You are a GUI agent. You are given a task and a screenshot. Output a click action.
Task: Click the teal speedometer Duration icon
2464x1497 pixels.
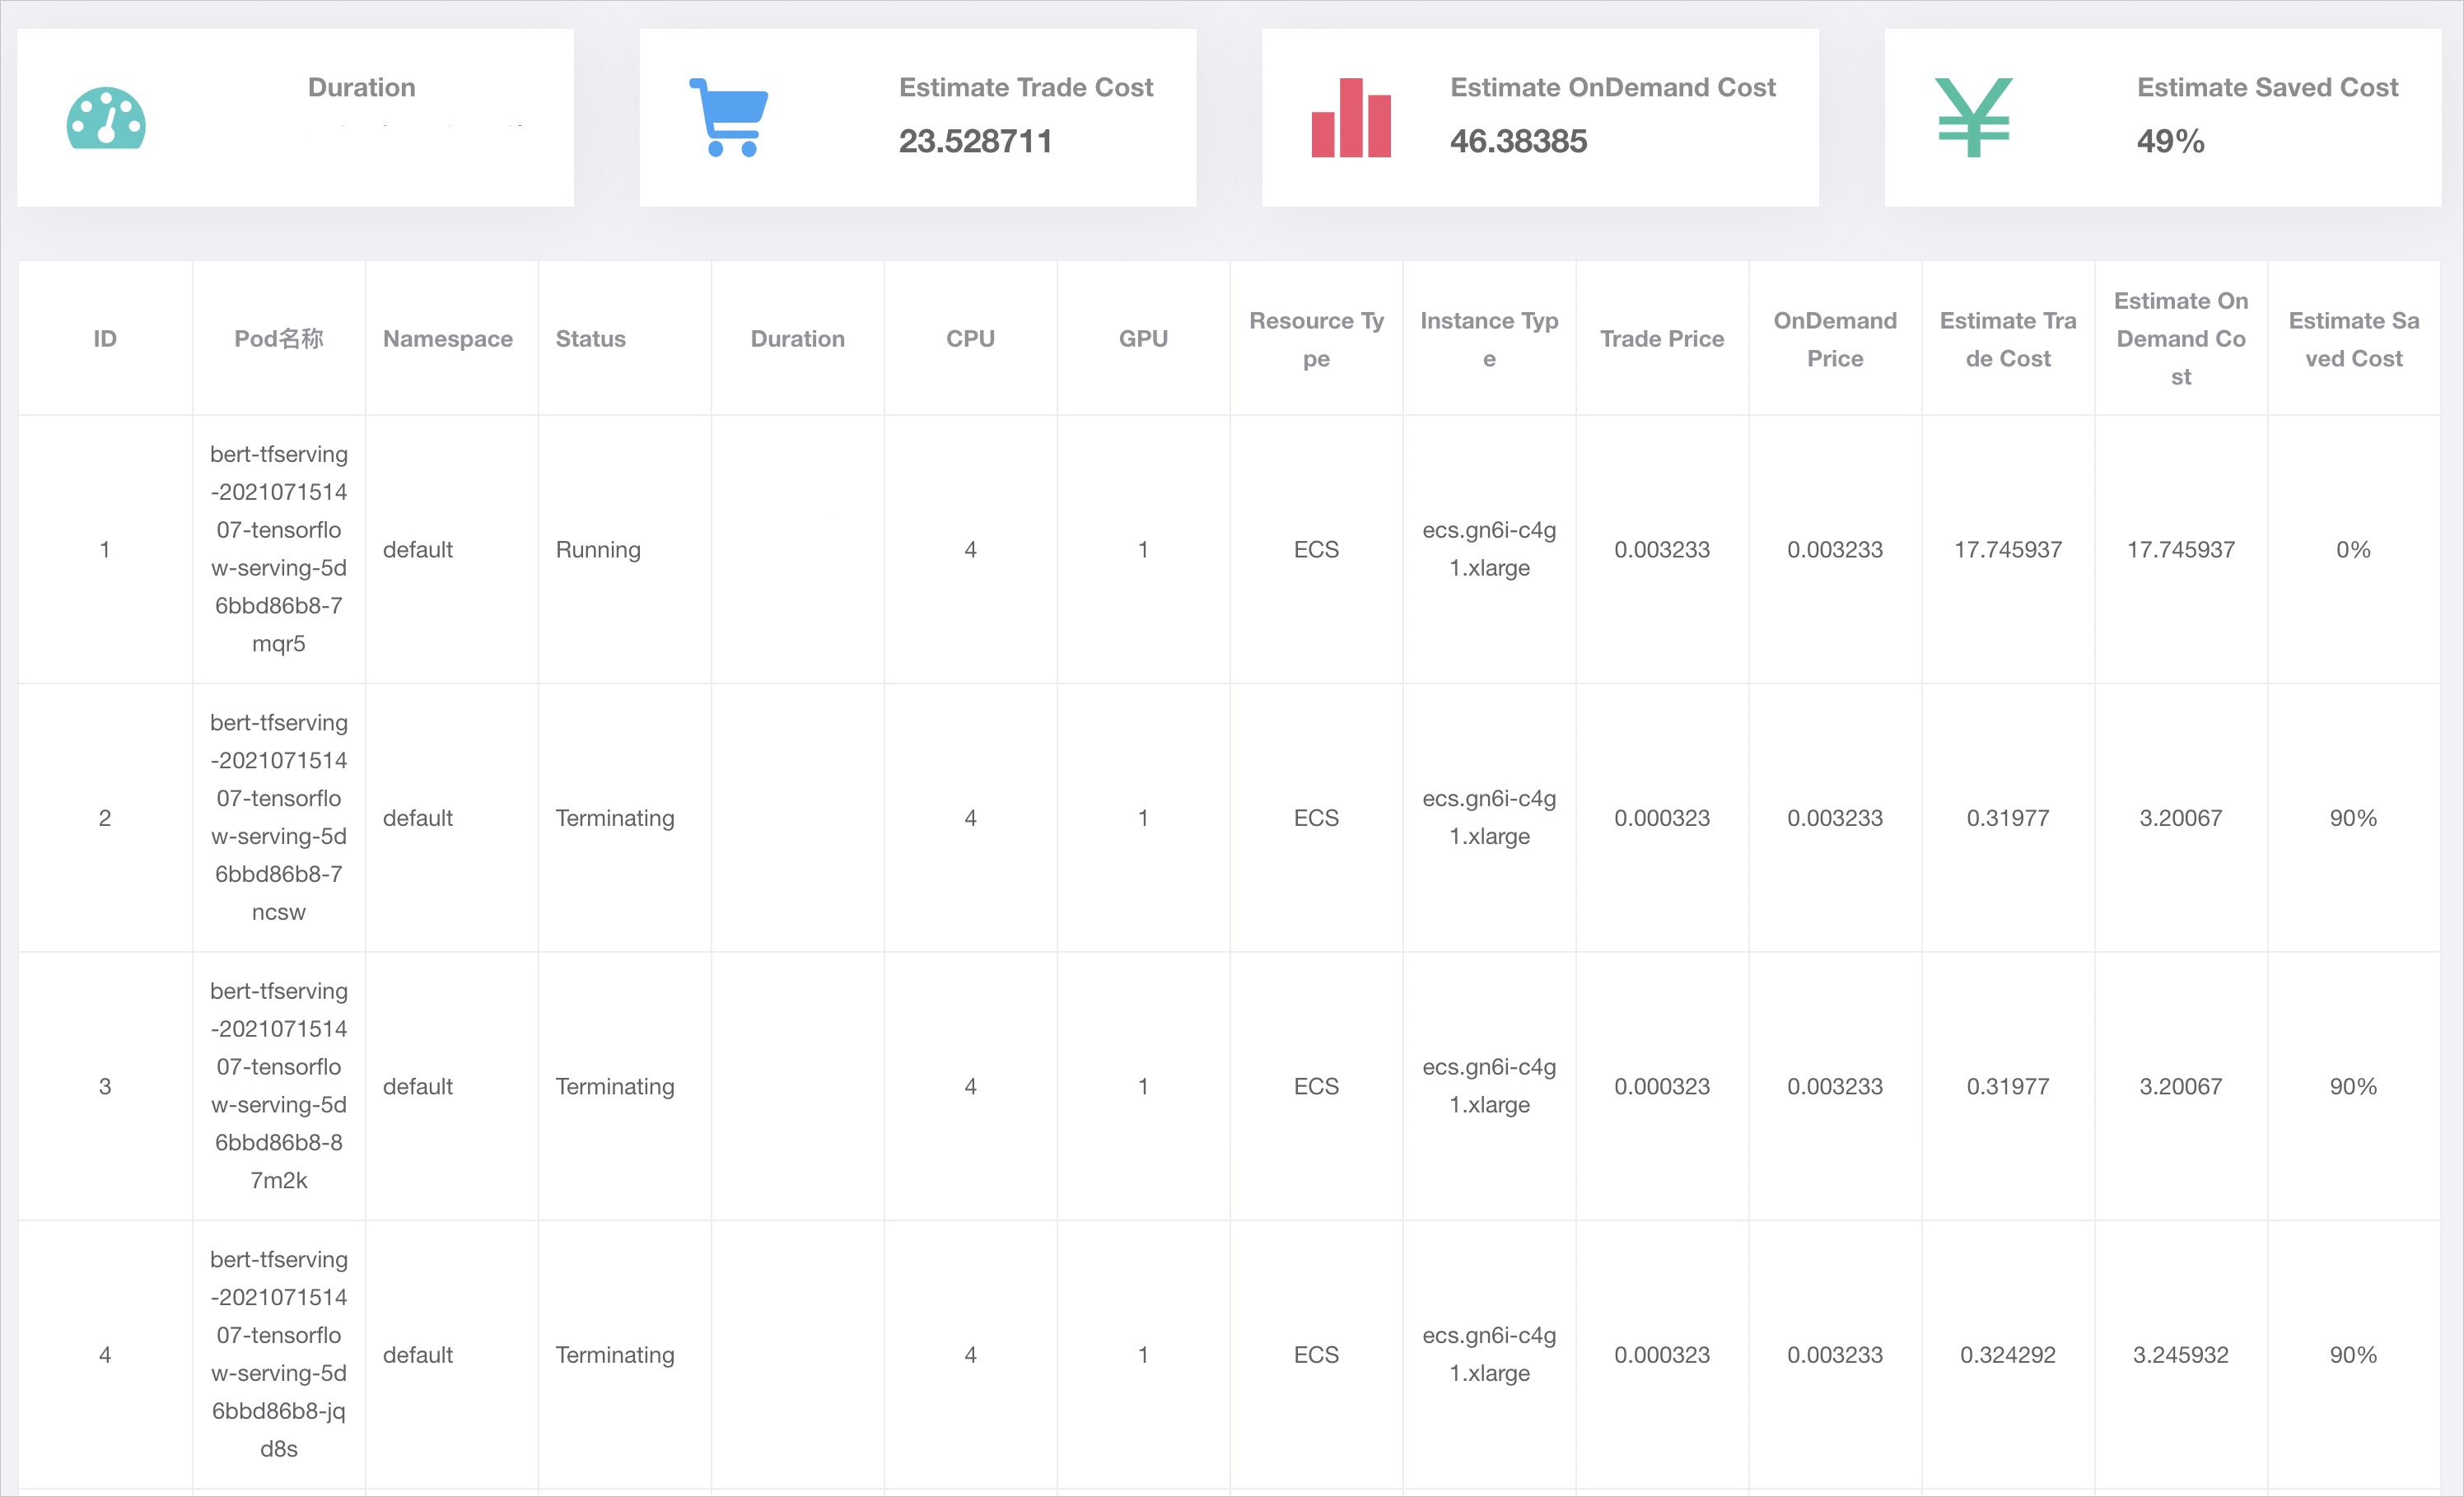(x=106, y=118)
